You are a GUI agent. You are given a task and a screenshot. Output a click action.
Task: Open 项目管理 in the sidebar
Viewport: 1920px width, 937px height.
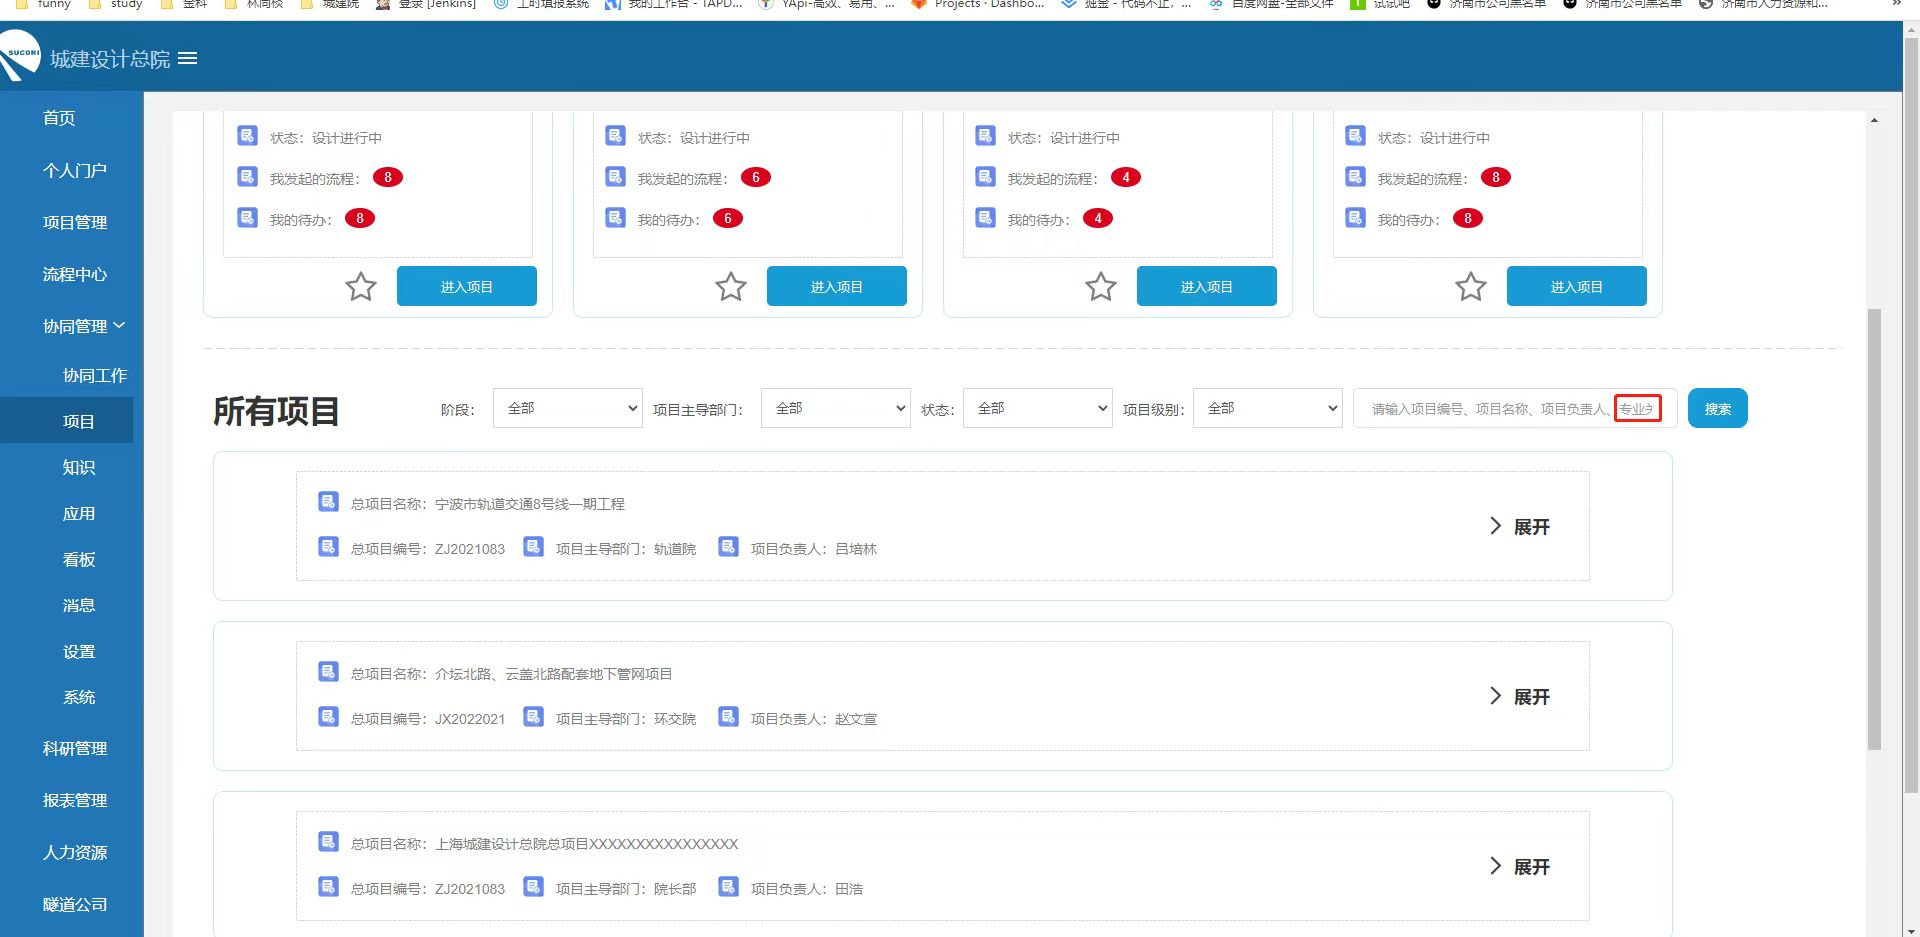pyautogui.click(x=74, y=222)
